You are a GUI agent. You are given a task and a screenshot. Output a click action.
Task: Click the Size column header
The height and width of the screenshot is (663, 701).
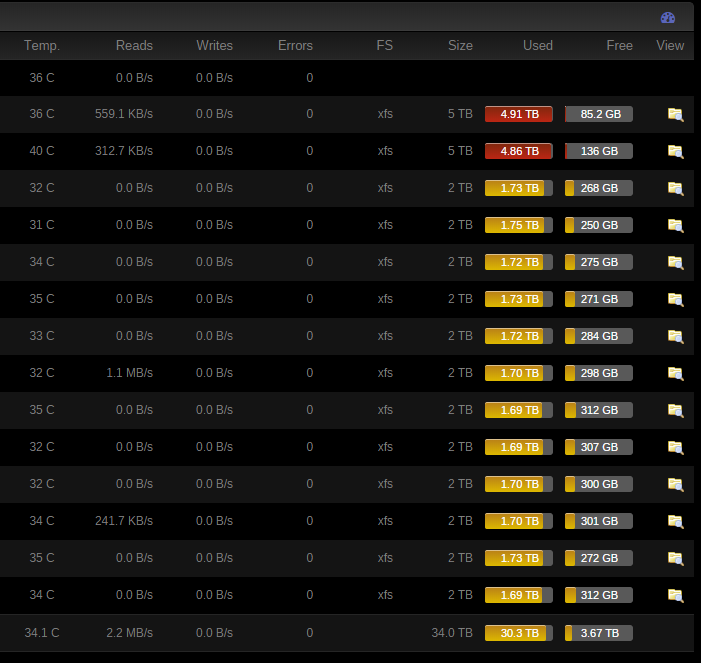460,46
